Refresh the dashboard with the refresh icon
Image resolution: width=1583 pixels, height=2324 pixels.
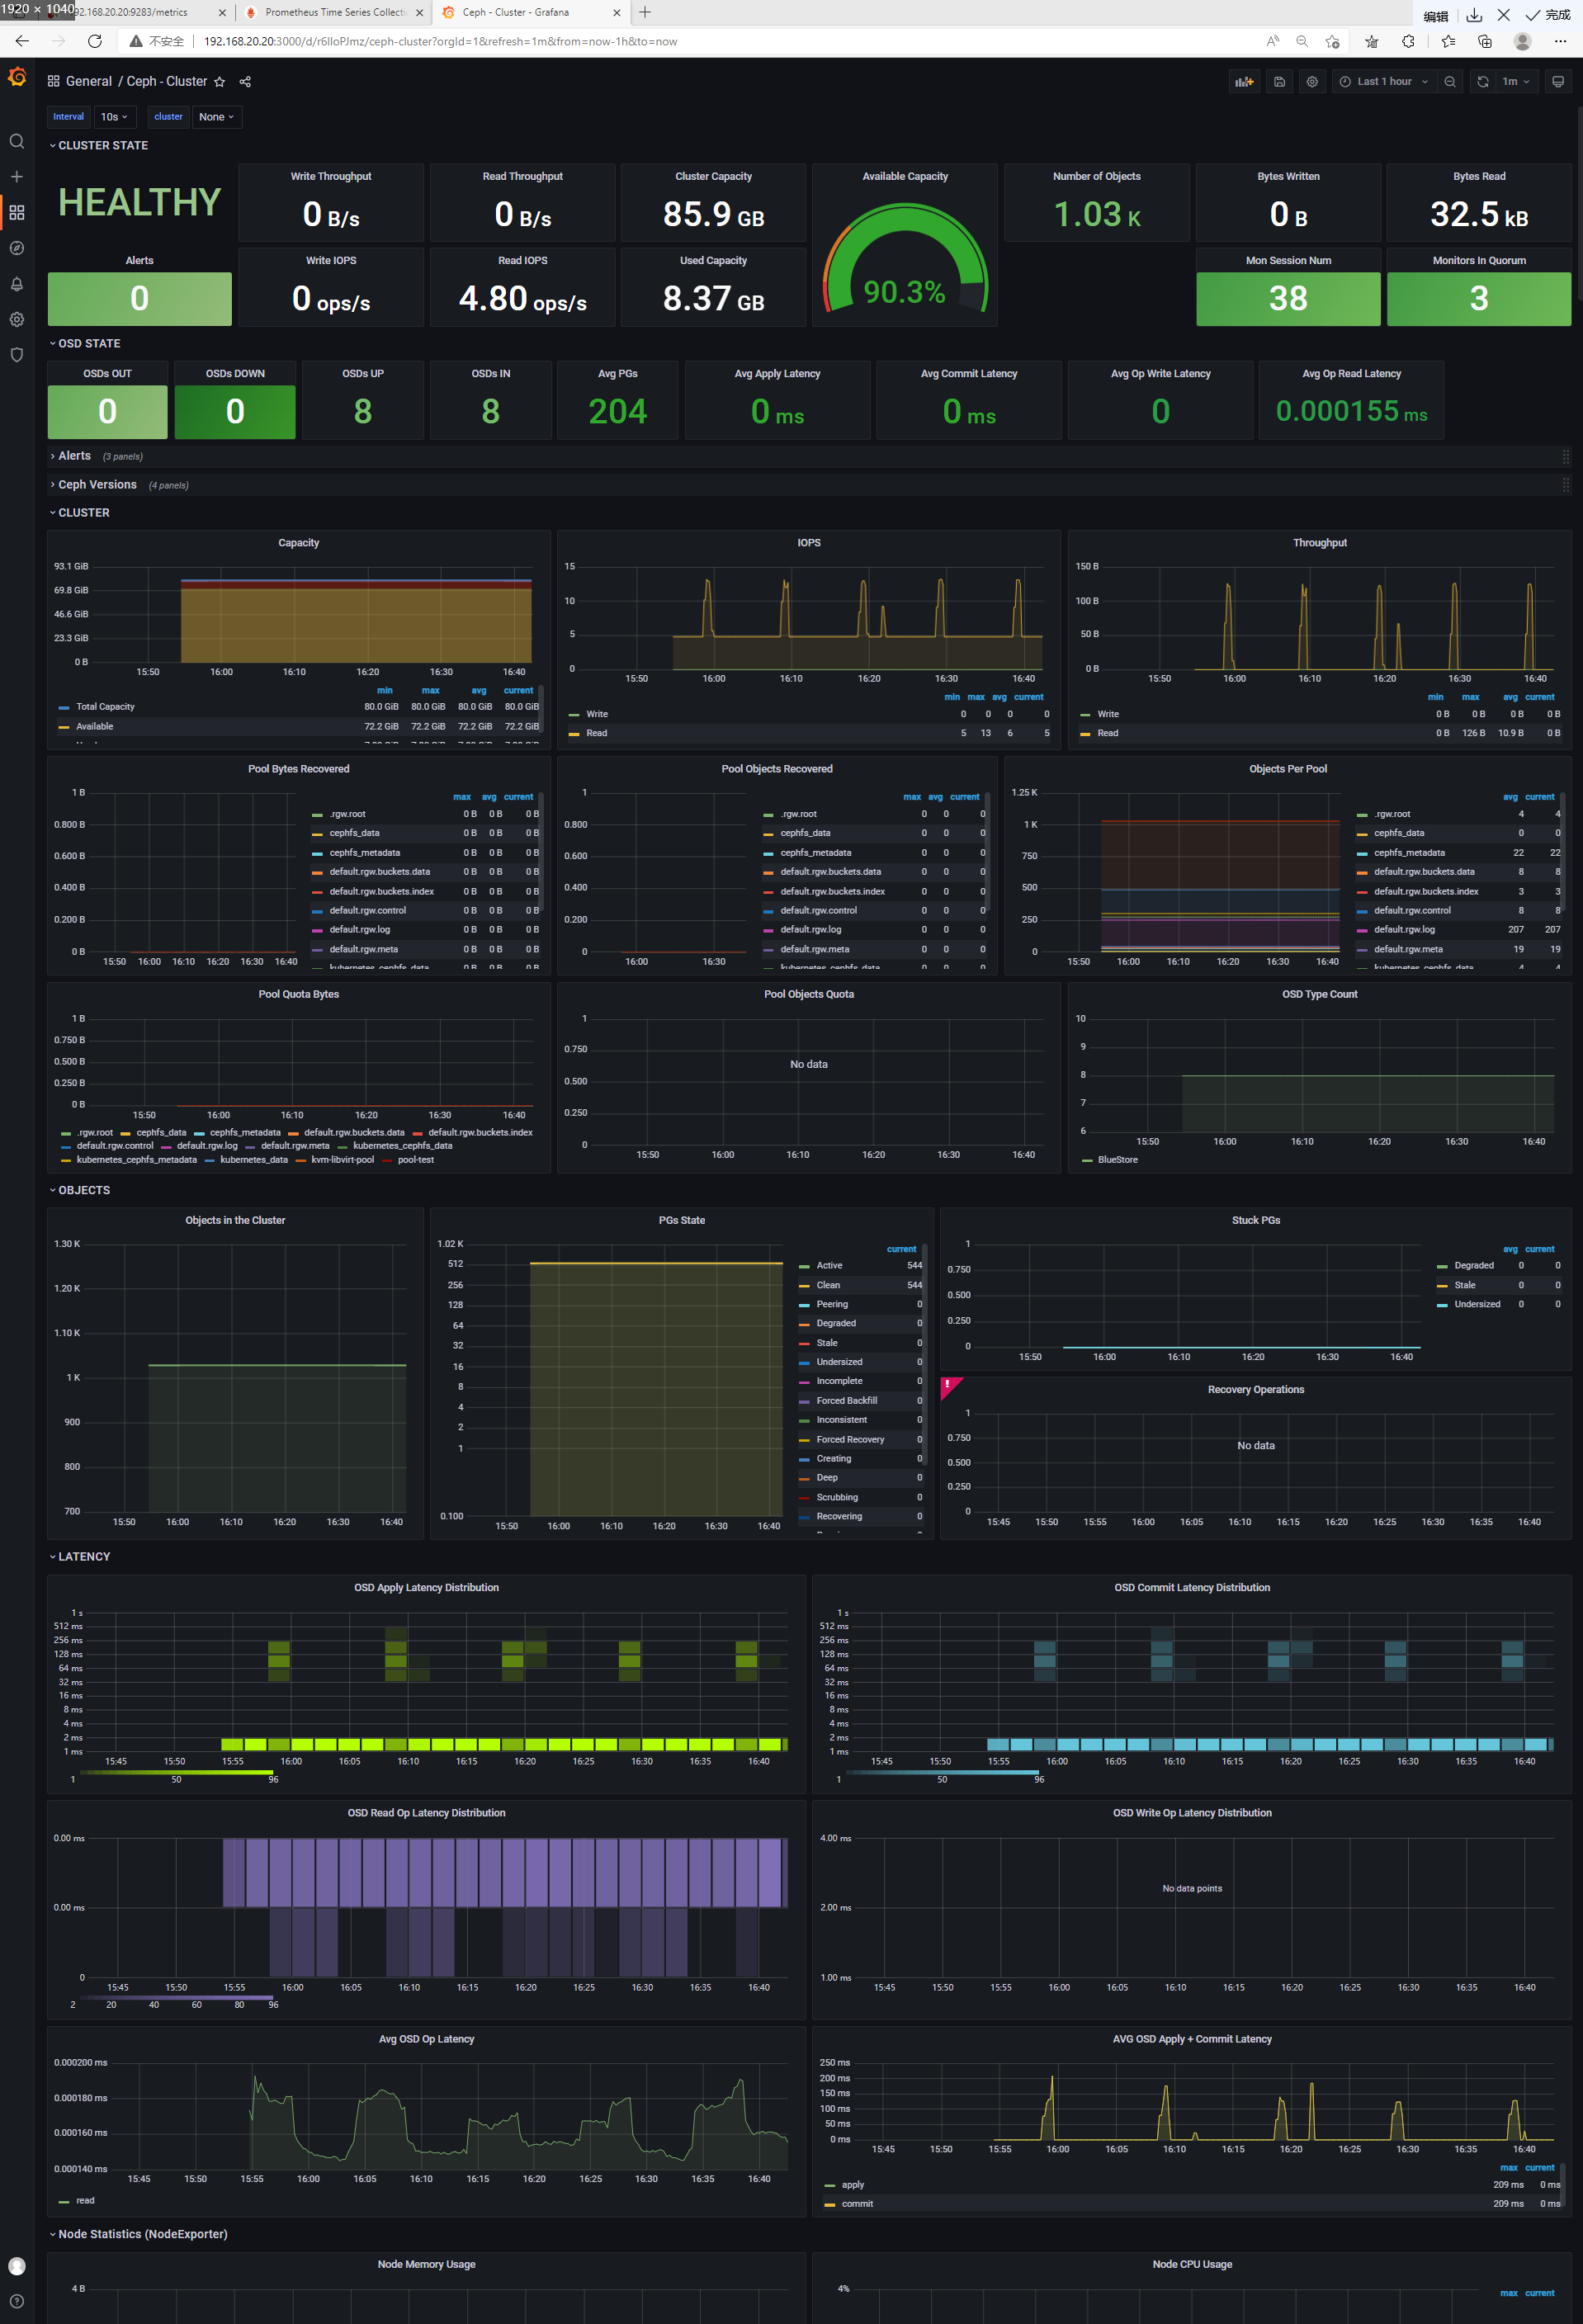(1483, 82)
